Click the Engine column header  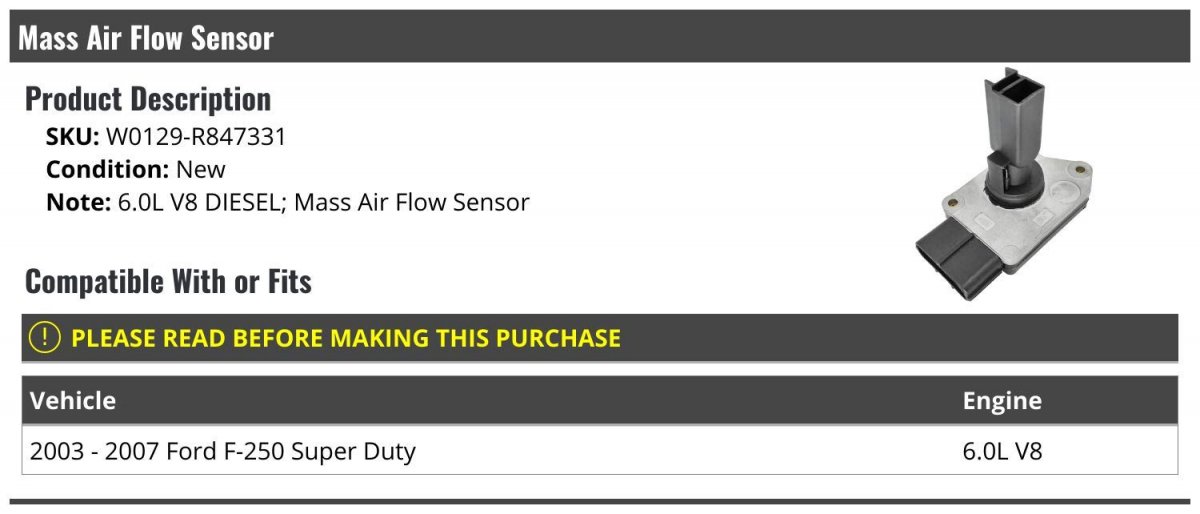click(x=1002, y=401)
